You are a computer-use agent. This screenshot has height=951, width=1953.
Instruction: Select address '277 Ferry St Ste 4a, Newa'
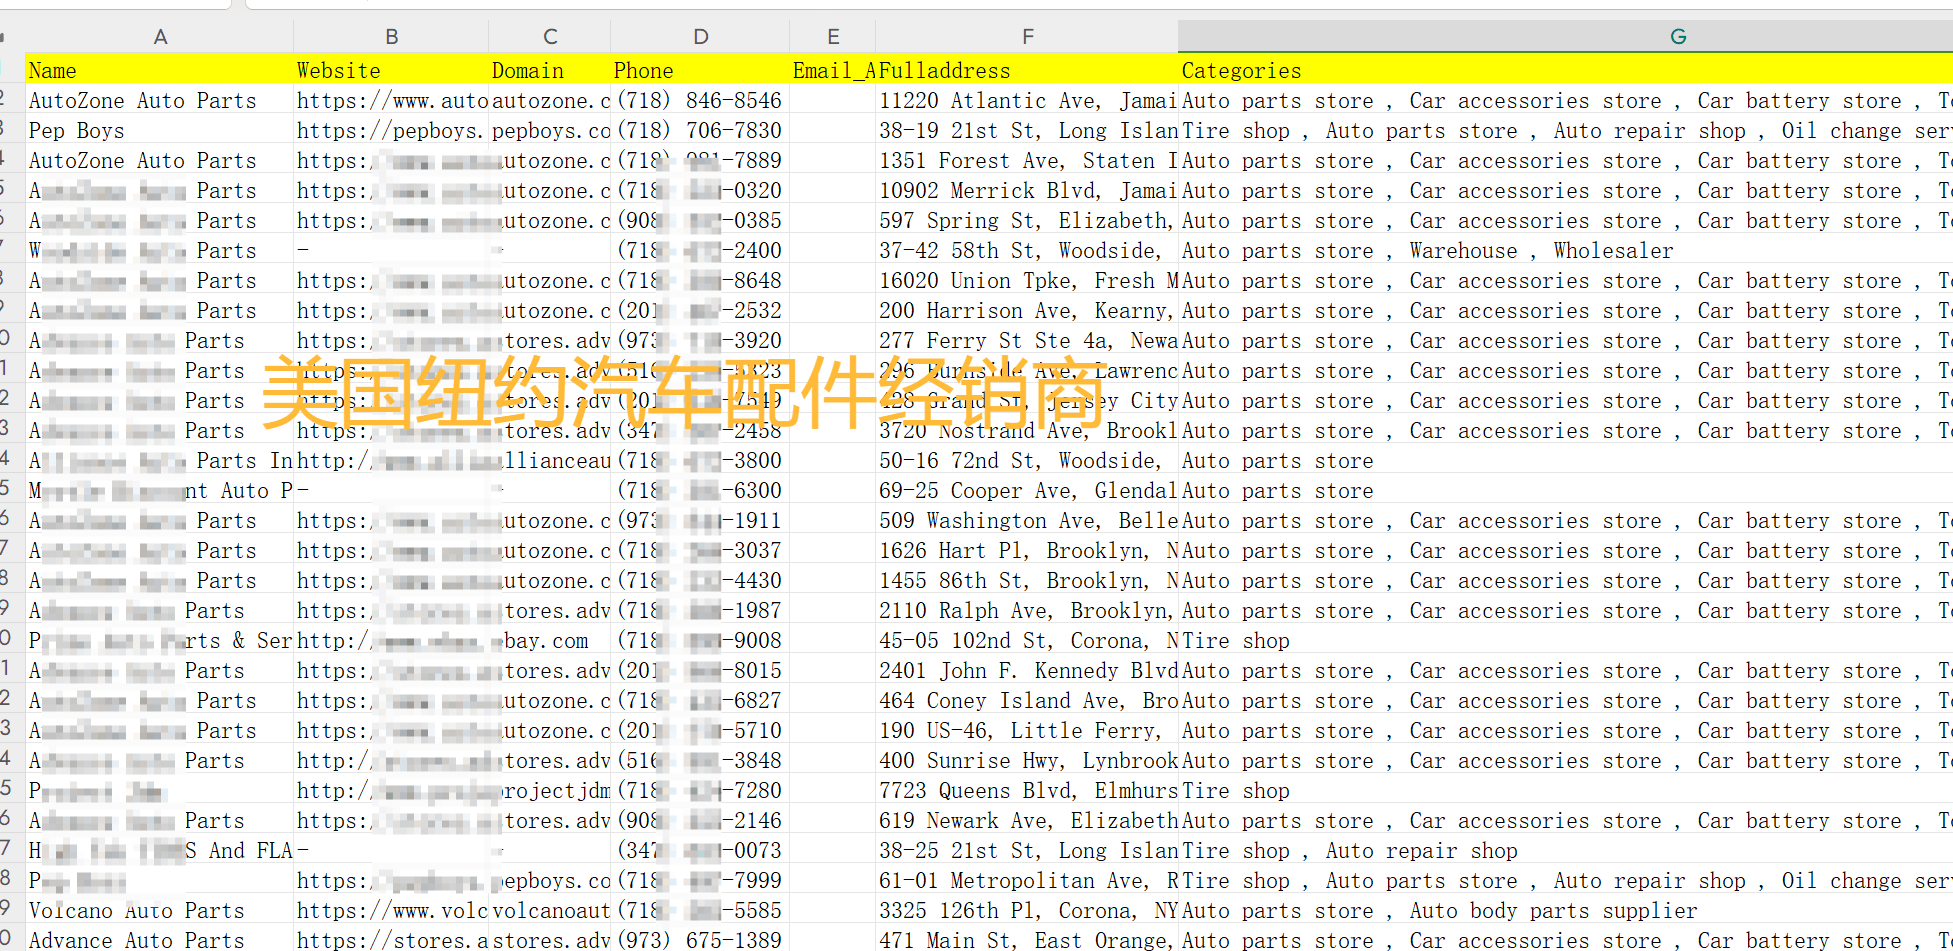pyautogui.click(x=1027, y=341)
